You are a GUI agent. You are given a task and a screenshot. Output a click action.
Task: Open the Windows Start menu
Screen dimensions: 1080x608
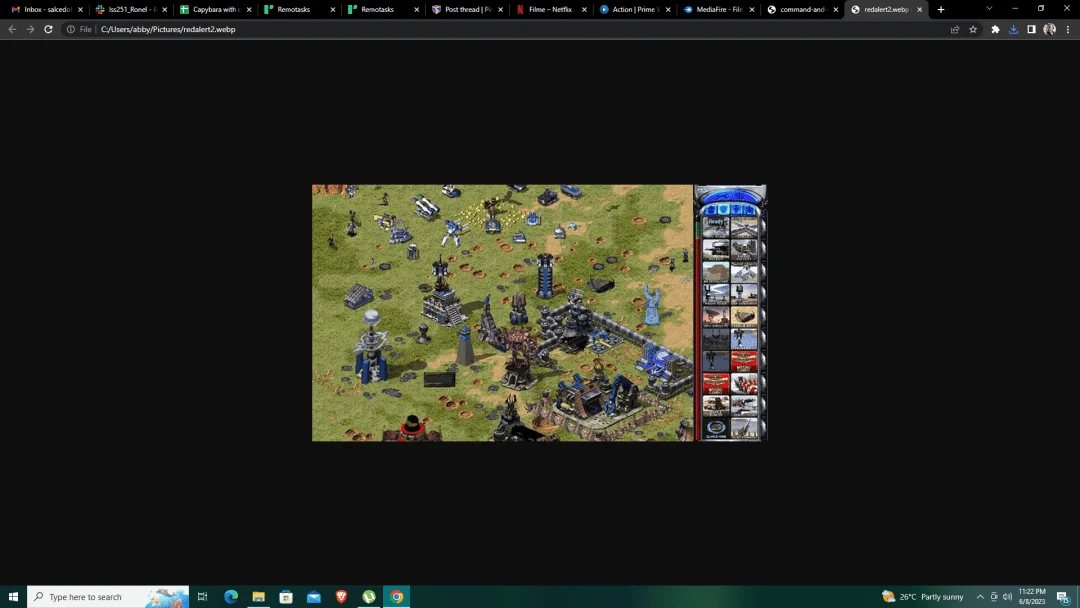[13, 596]
